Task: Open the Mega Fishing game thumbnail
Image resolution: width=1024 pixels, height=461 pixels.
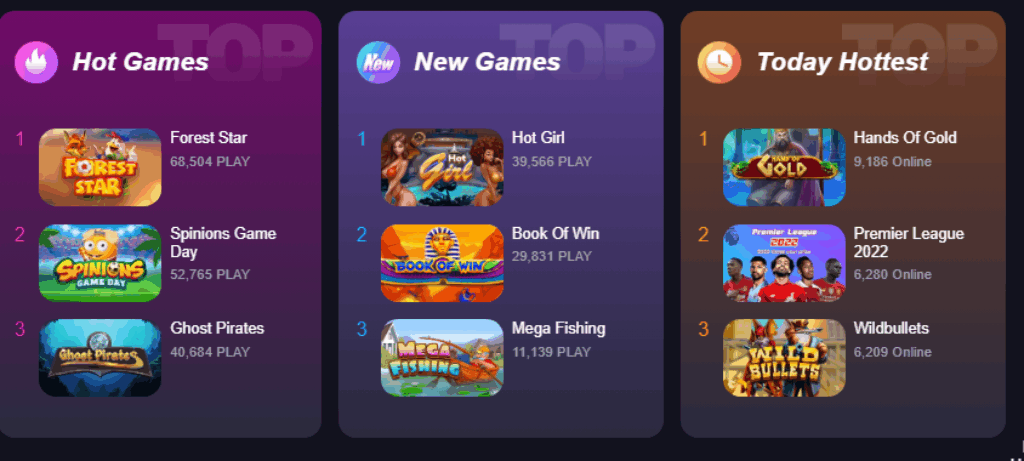Action: [x=442, y=358]
